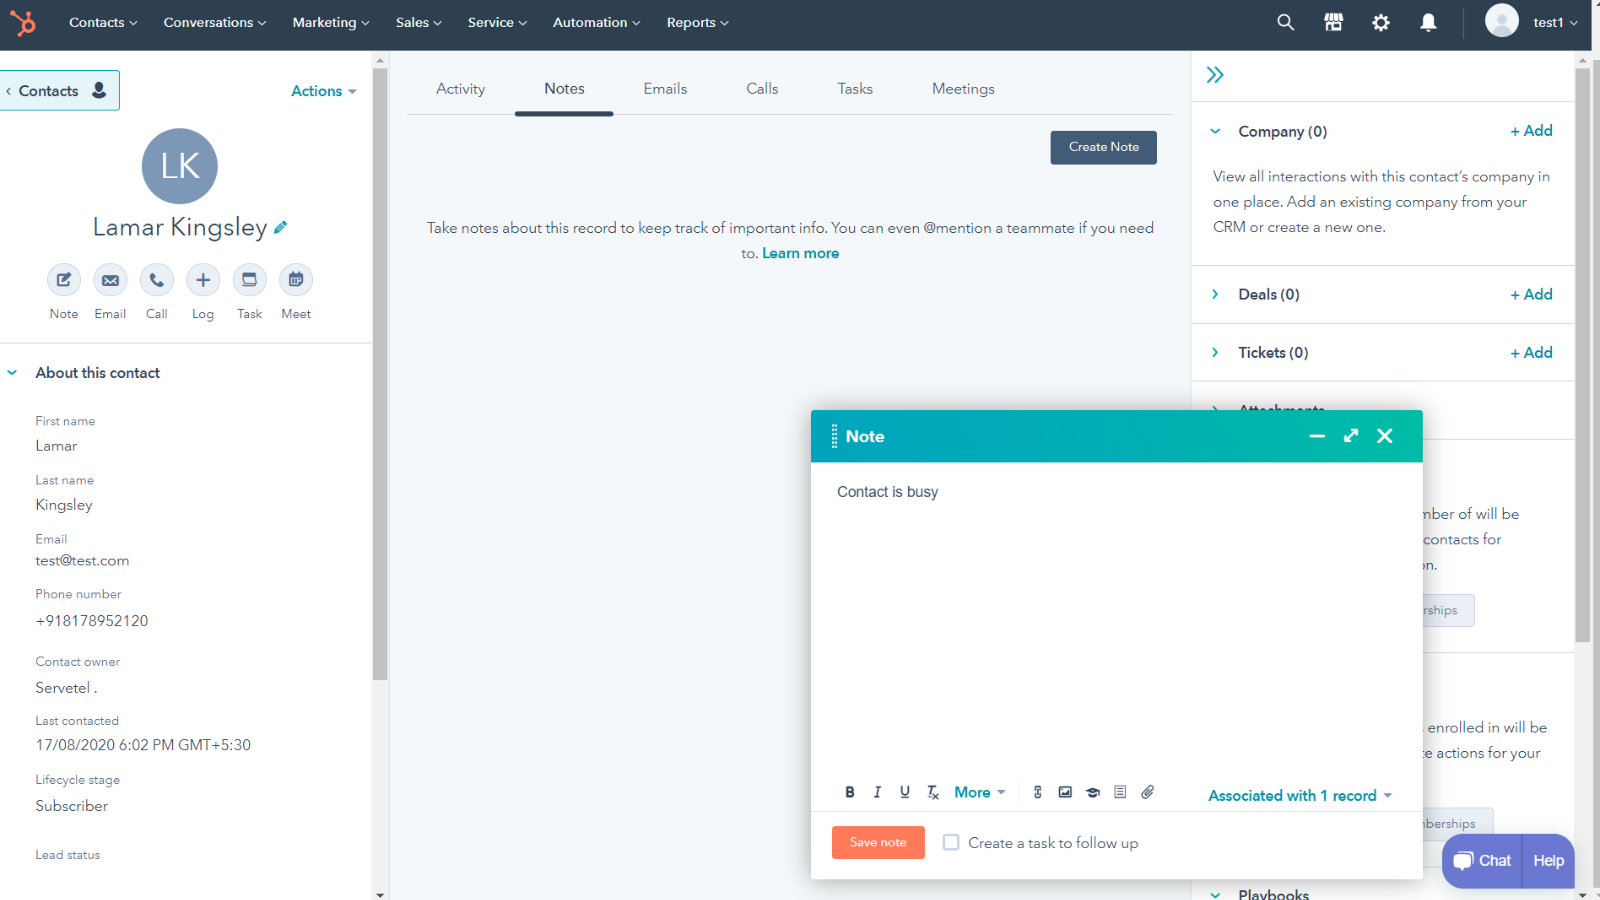Open the Actions dropdown

point(323,91)
